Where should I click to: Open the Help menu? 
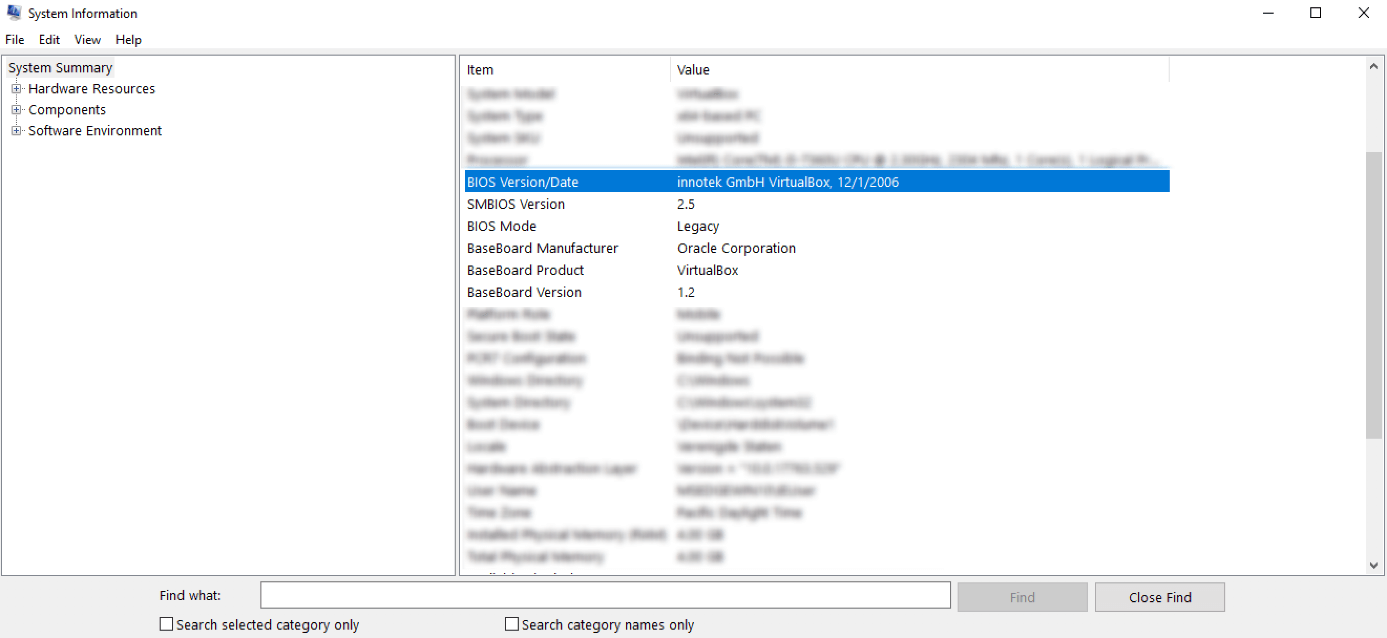[129, 40]
